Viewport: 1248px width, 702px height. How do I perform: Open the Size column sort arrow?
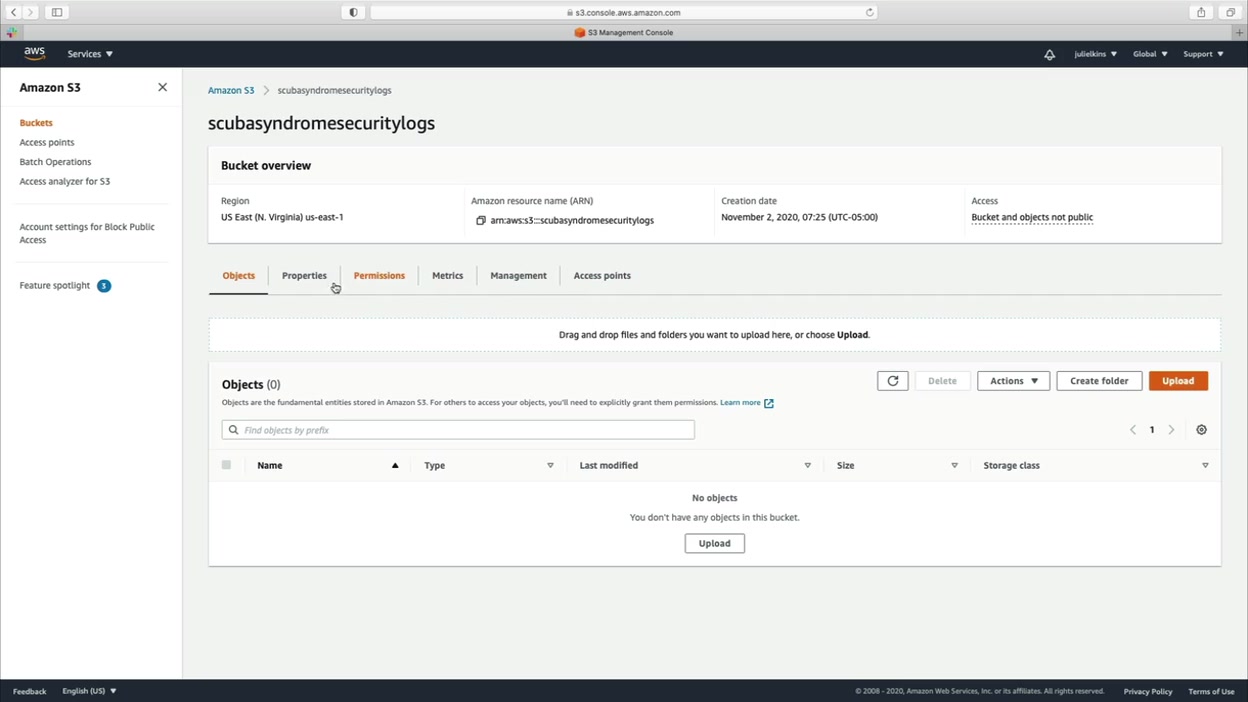tap(955, 466)
